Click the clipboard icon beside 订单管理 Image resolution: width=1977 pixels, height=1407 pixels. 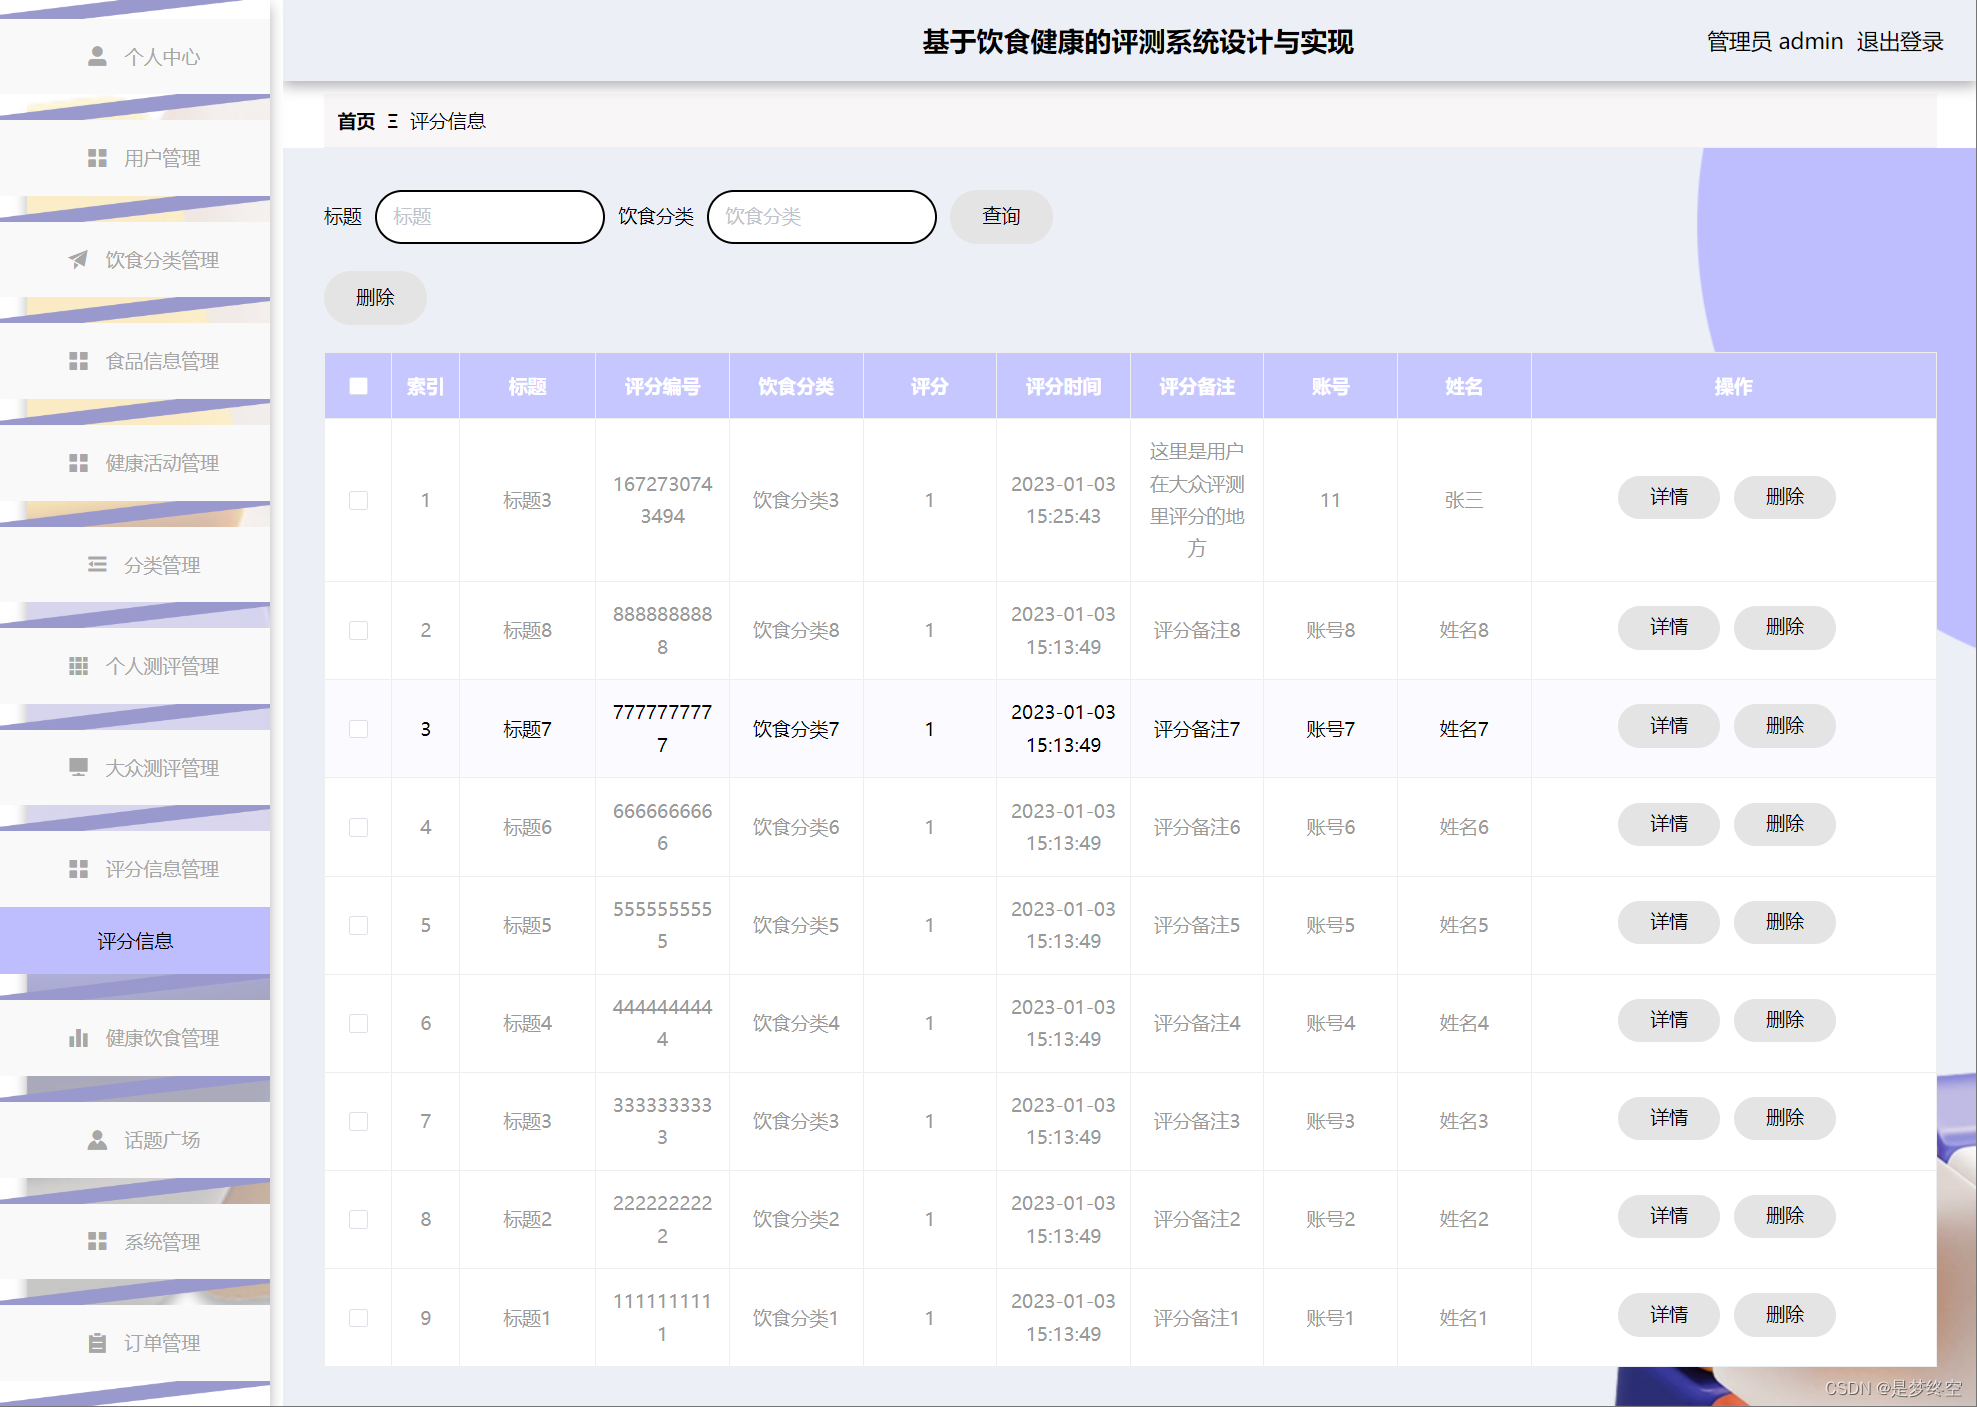coord(97,1343)
